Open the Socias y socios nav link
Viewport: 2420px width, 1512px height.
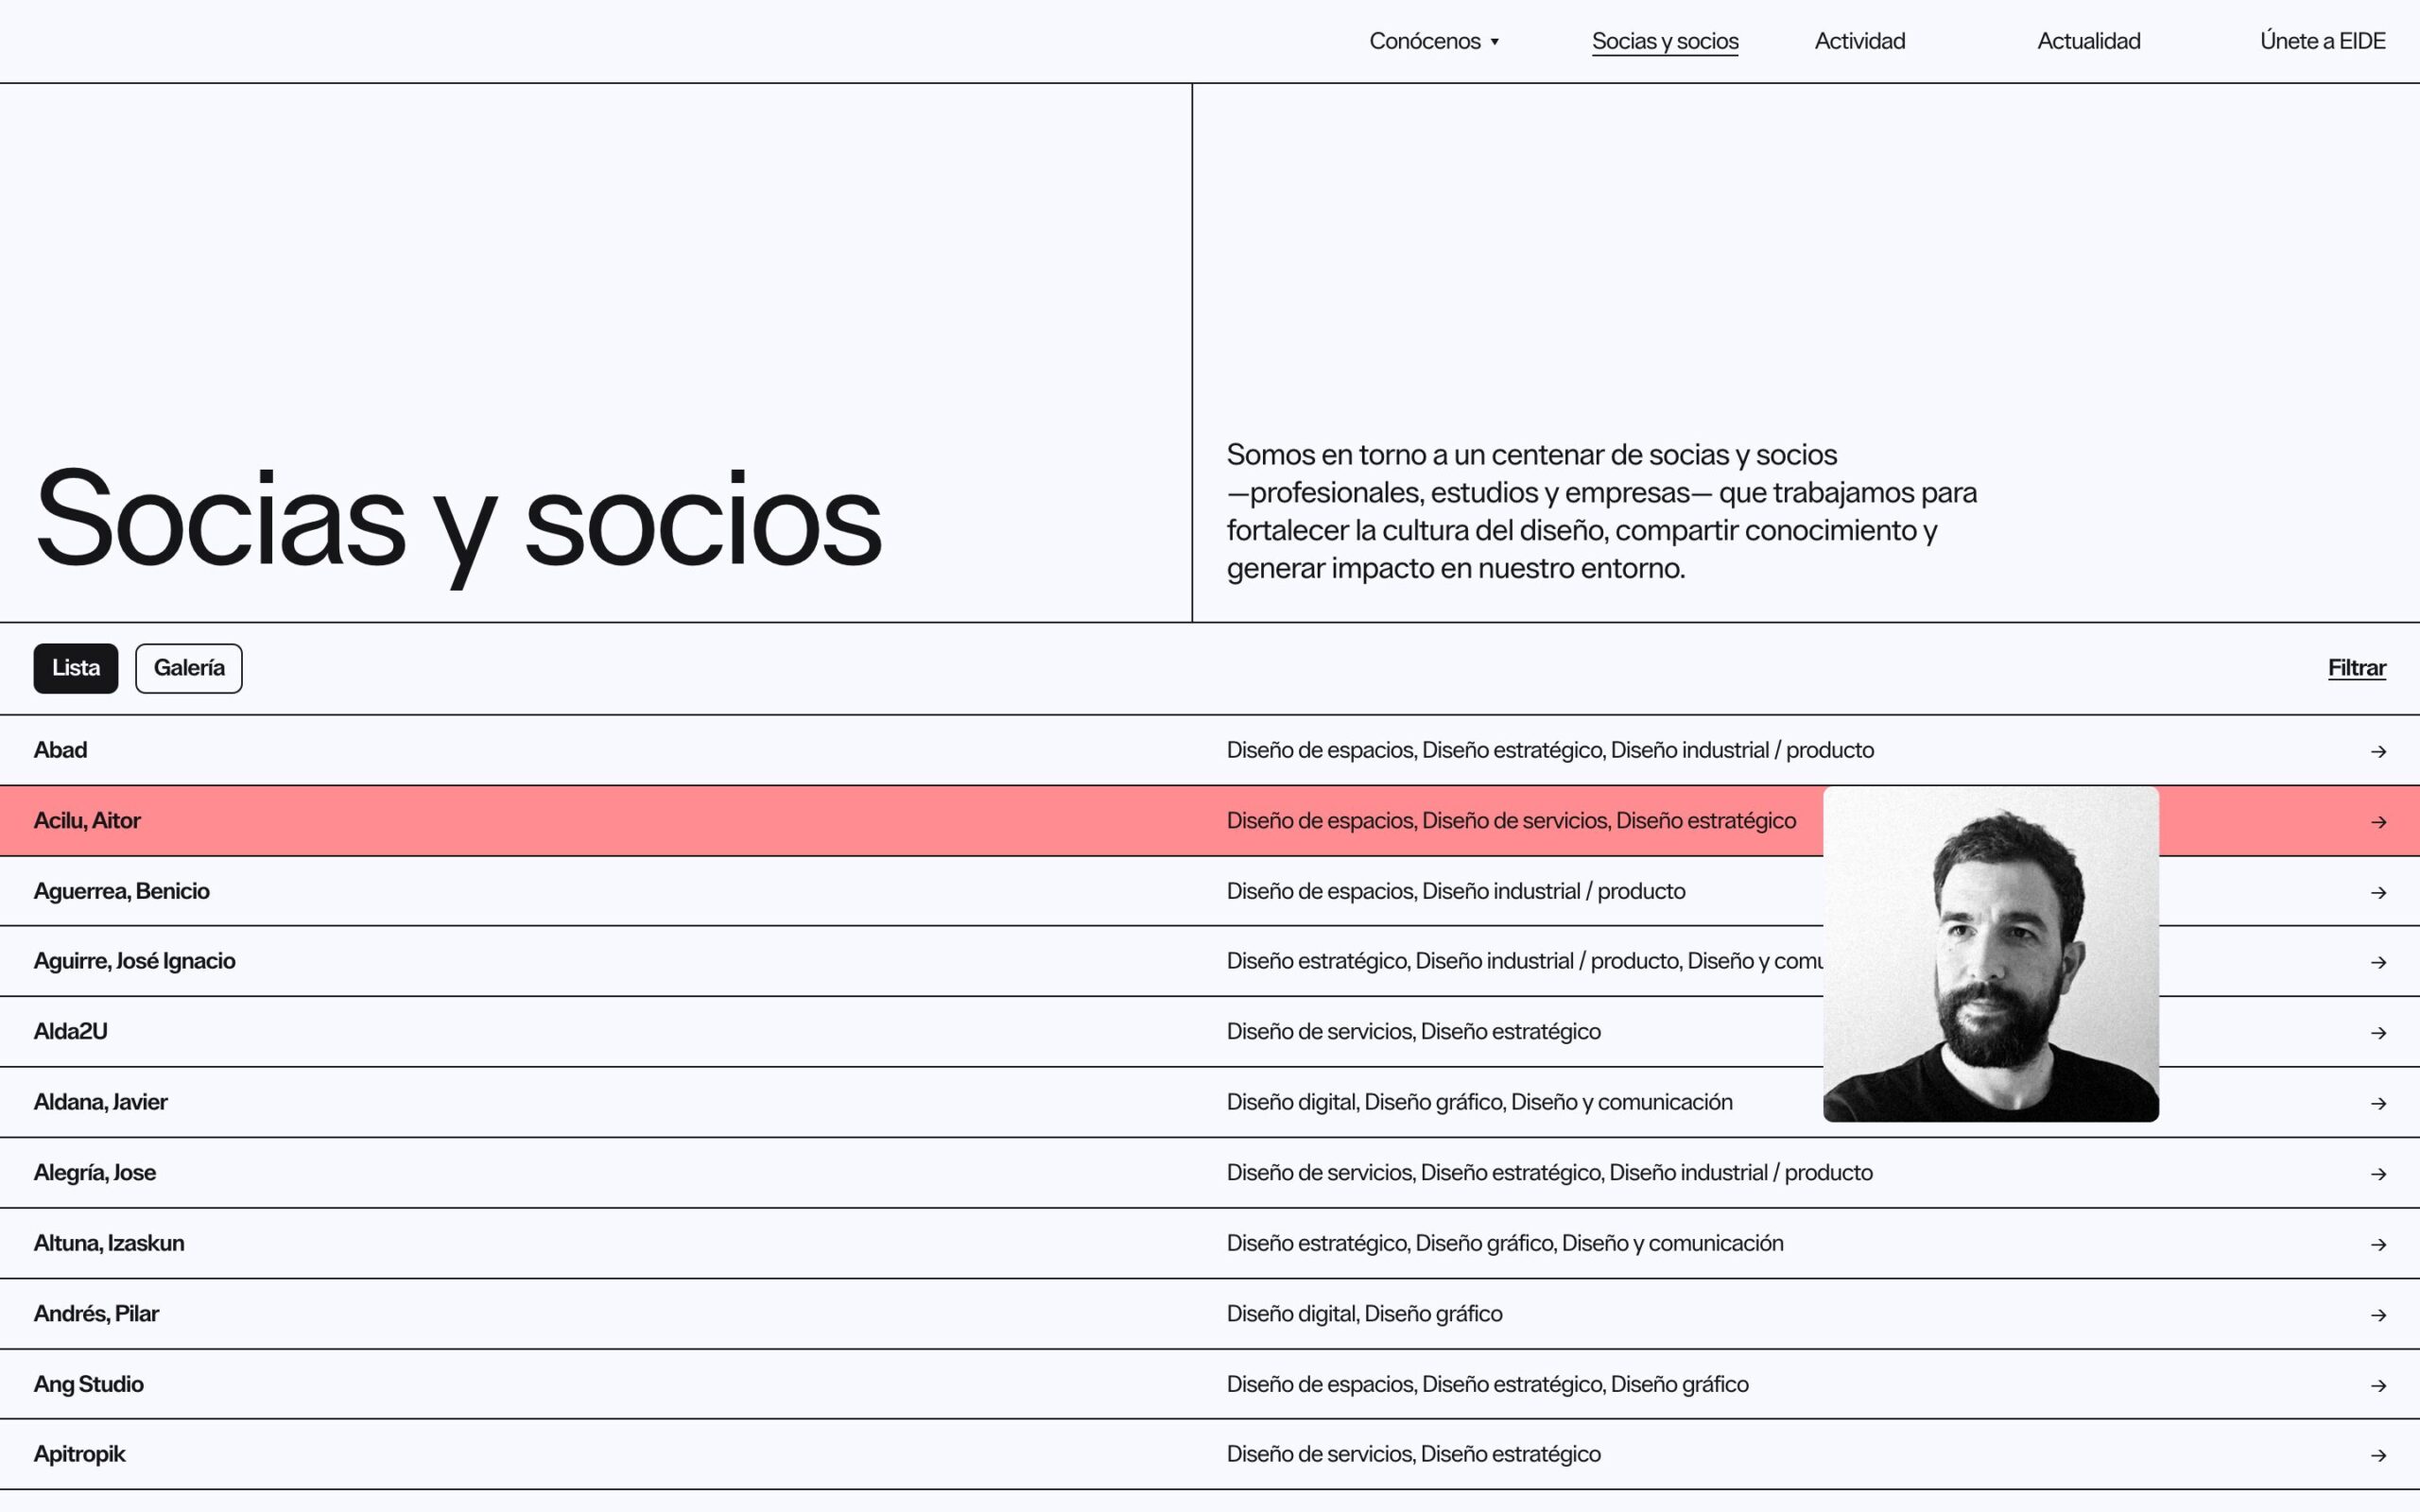[x=1664, y=41]
